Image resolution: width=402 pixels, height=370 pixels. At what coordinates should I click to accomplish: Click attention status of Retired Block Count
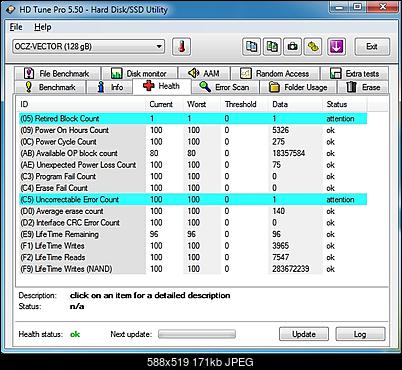[340, 119]
